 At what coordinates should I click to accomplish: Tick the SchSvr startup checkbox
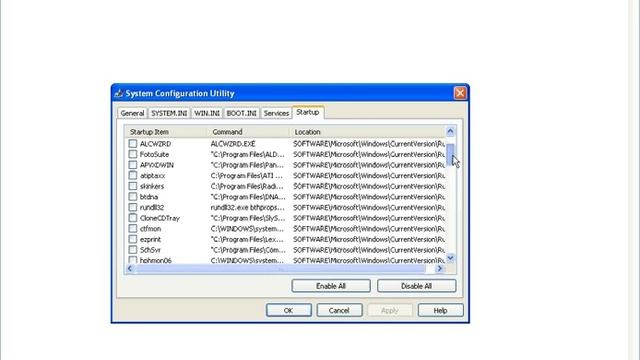click(133, 250)
